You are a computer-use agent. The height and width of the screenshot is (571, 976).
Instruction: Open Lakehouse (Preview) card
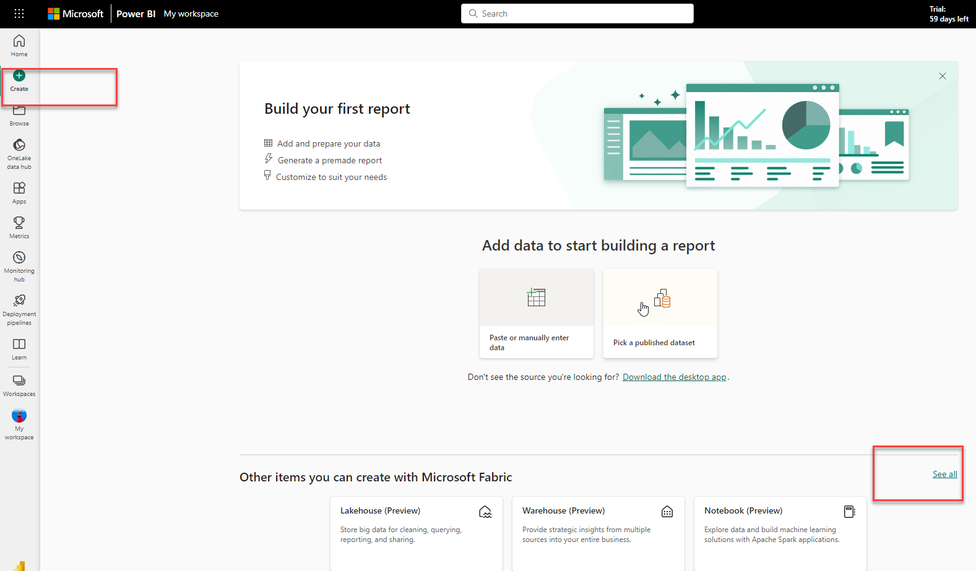(x=416, y=534)
